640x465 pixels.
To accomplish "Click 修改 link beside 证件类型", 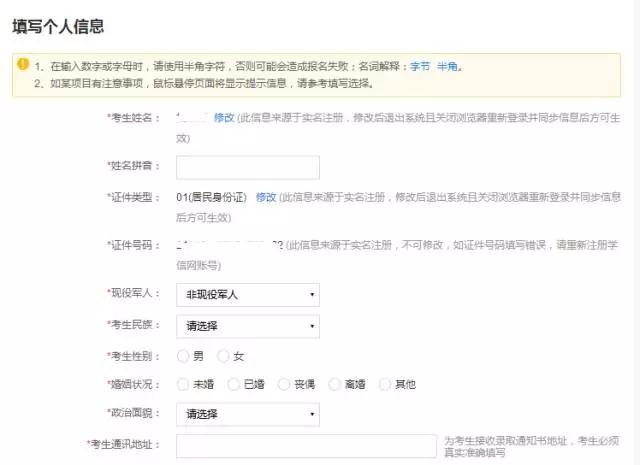I will coord(265,198).
